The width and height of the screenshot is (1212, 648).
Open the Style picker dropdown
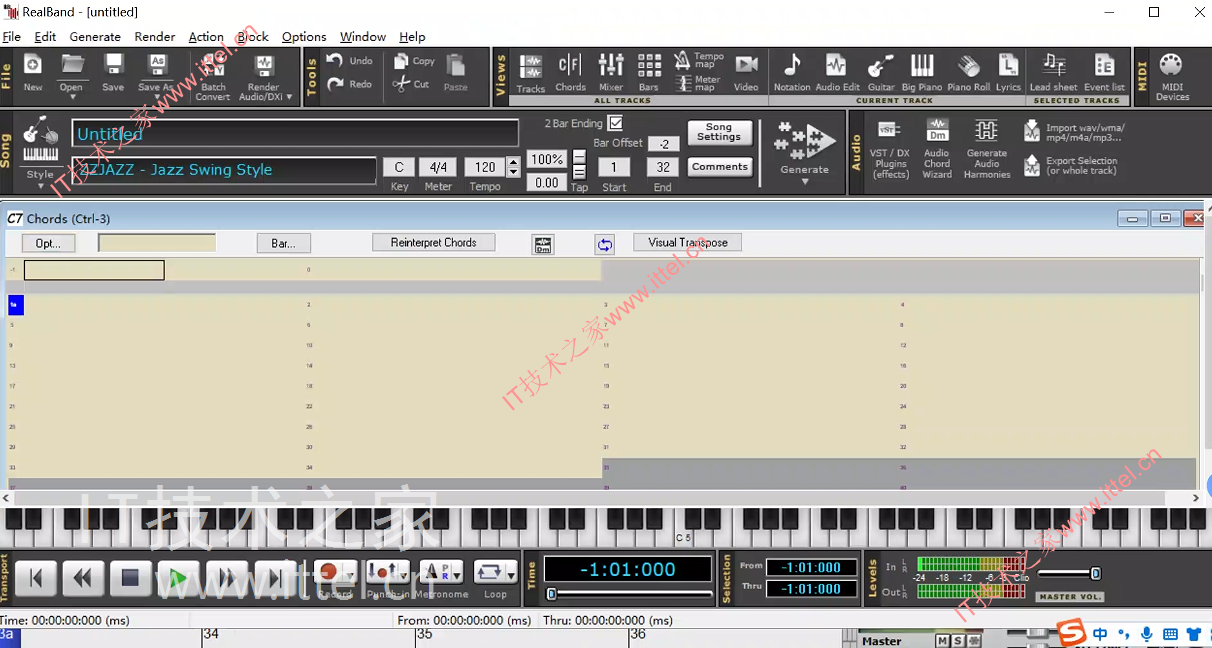point(40,185)
